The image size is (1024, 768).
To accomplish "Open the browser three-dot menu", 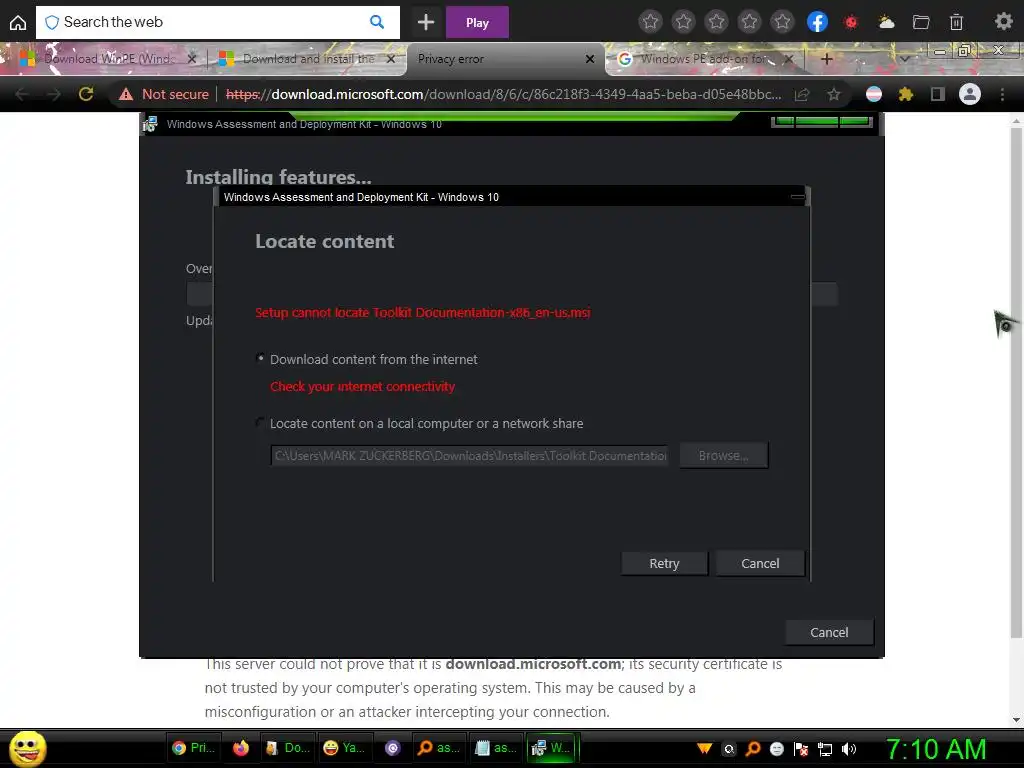I will tap(1002, 95).
